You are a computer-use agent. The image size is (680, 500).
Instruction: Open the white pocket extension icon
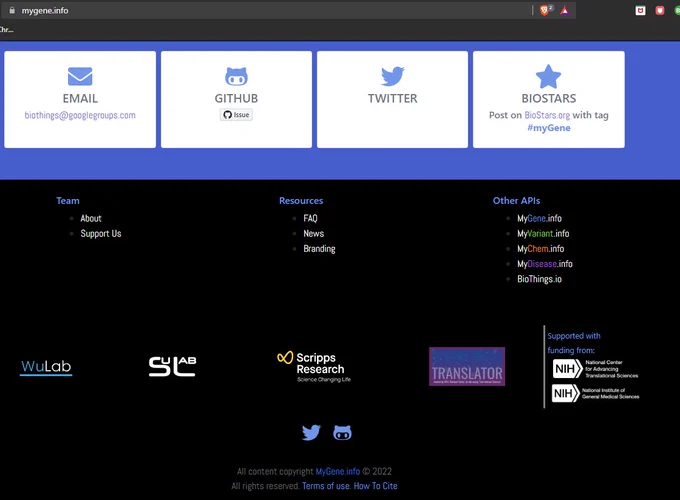[640, 10]
